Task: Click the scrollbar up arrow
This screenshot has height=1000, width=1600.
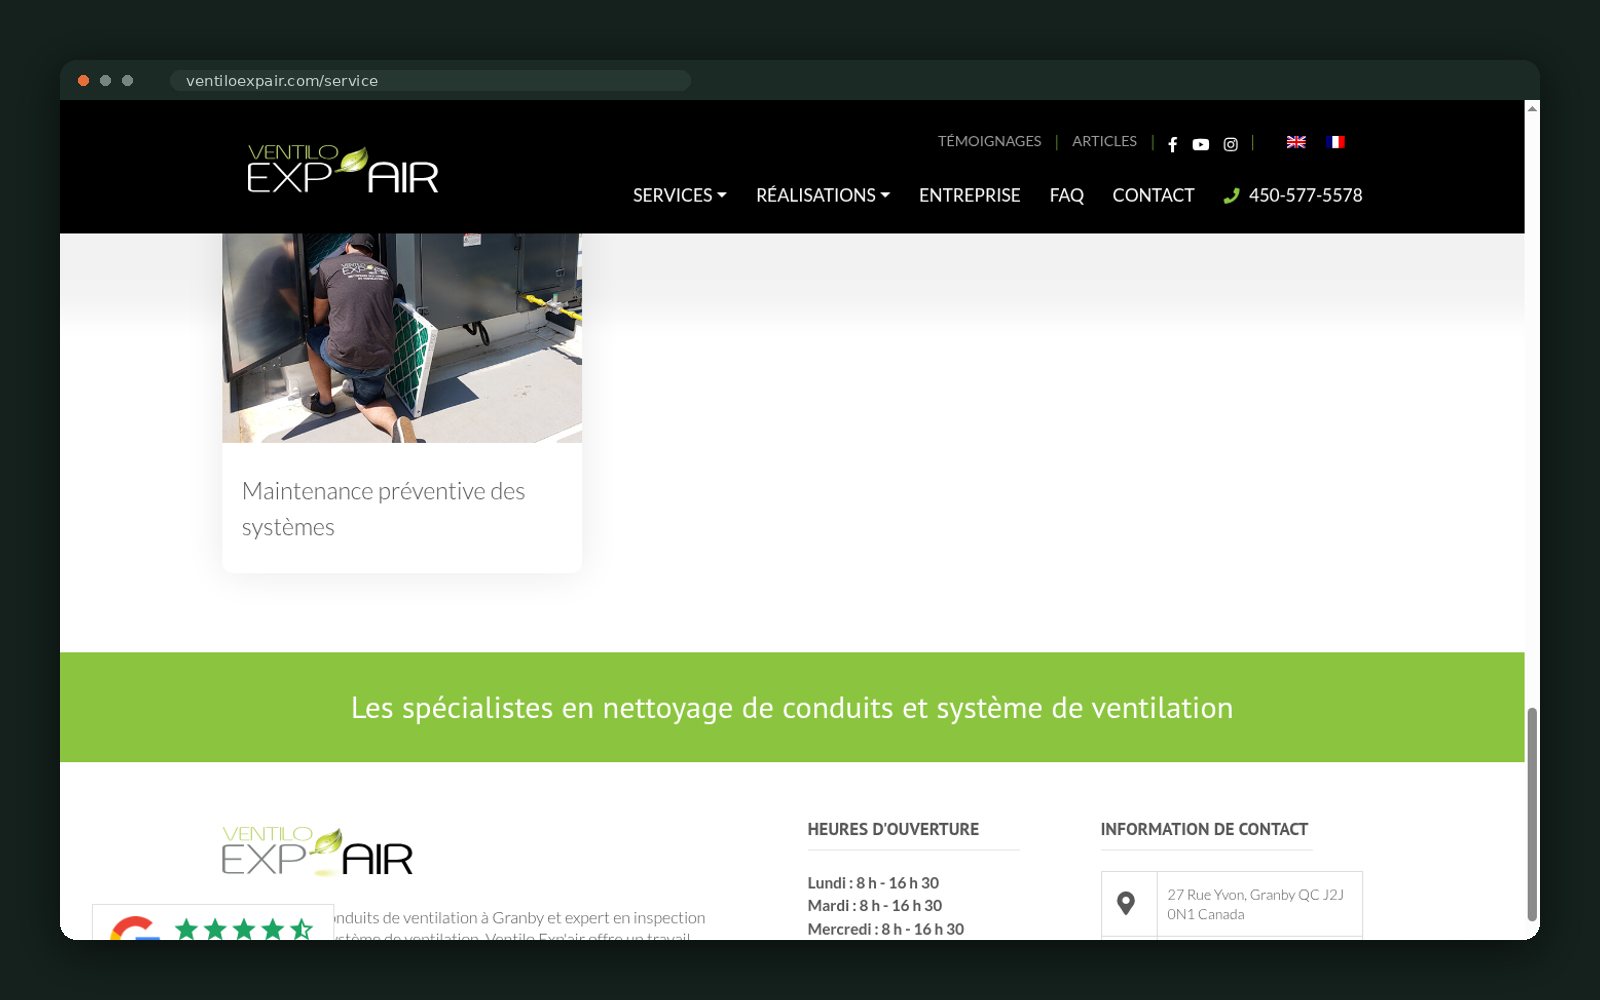Action: (1532, 108)
